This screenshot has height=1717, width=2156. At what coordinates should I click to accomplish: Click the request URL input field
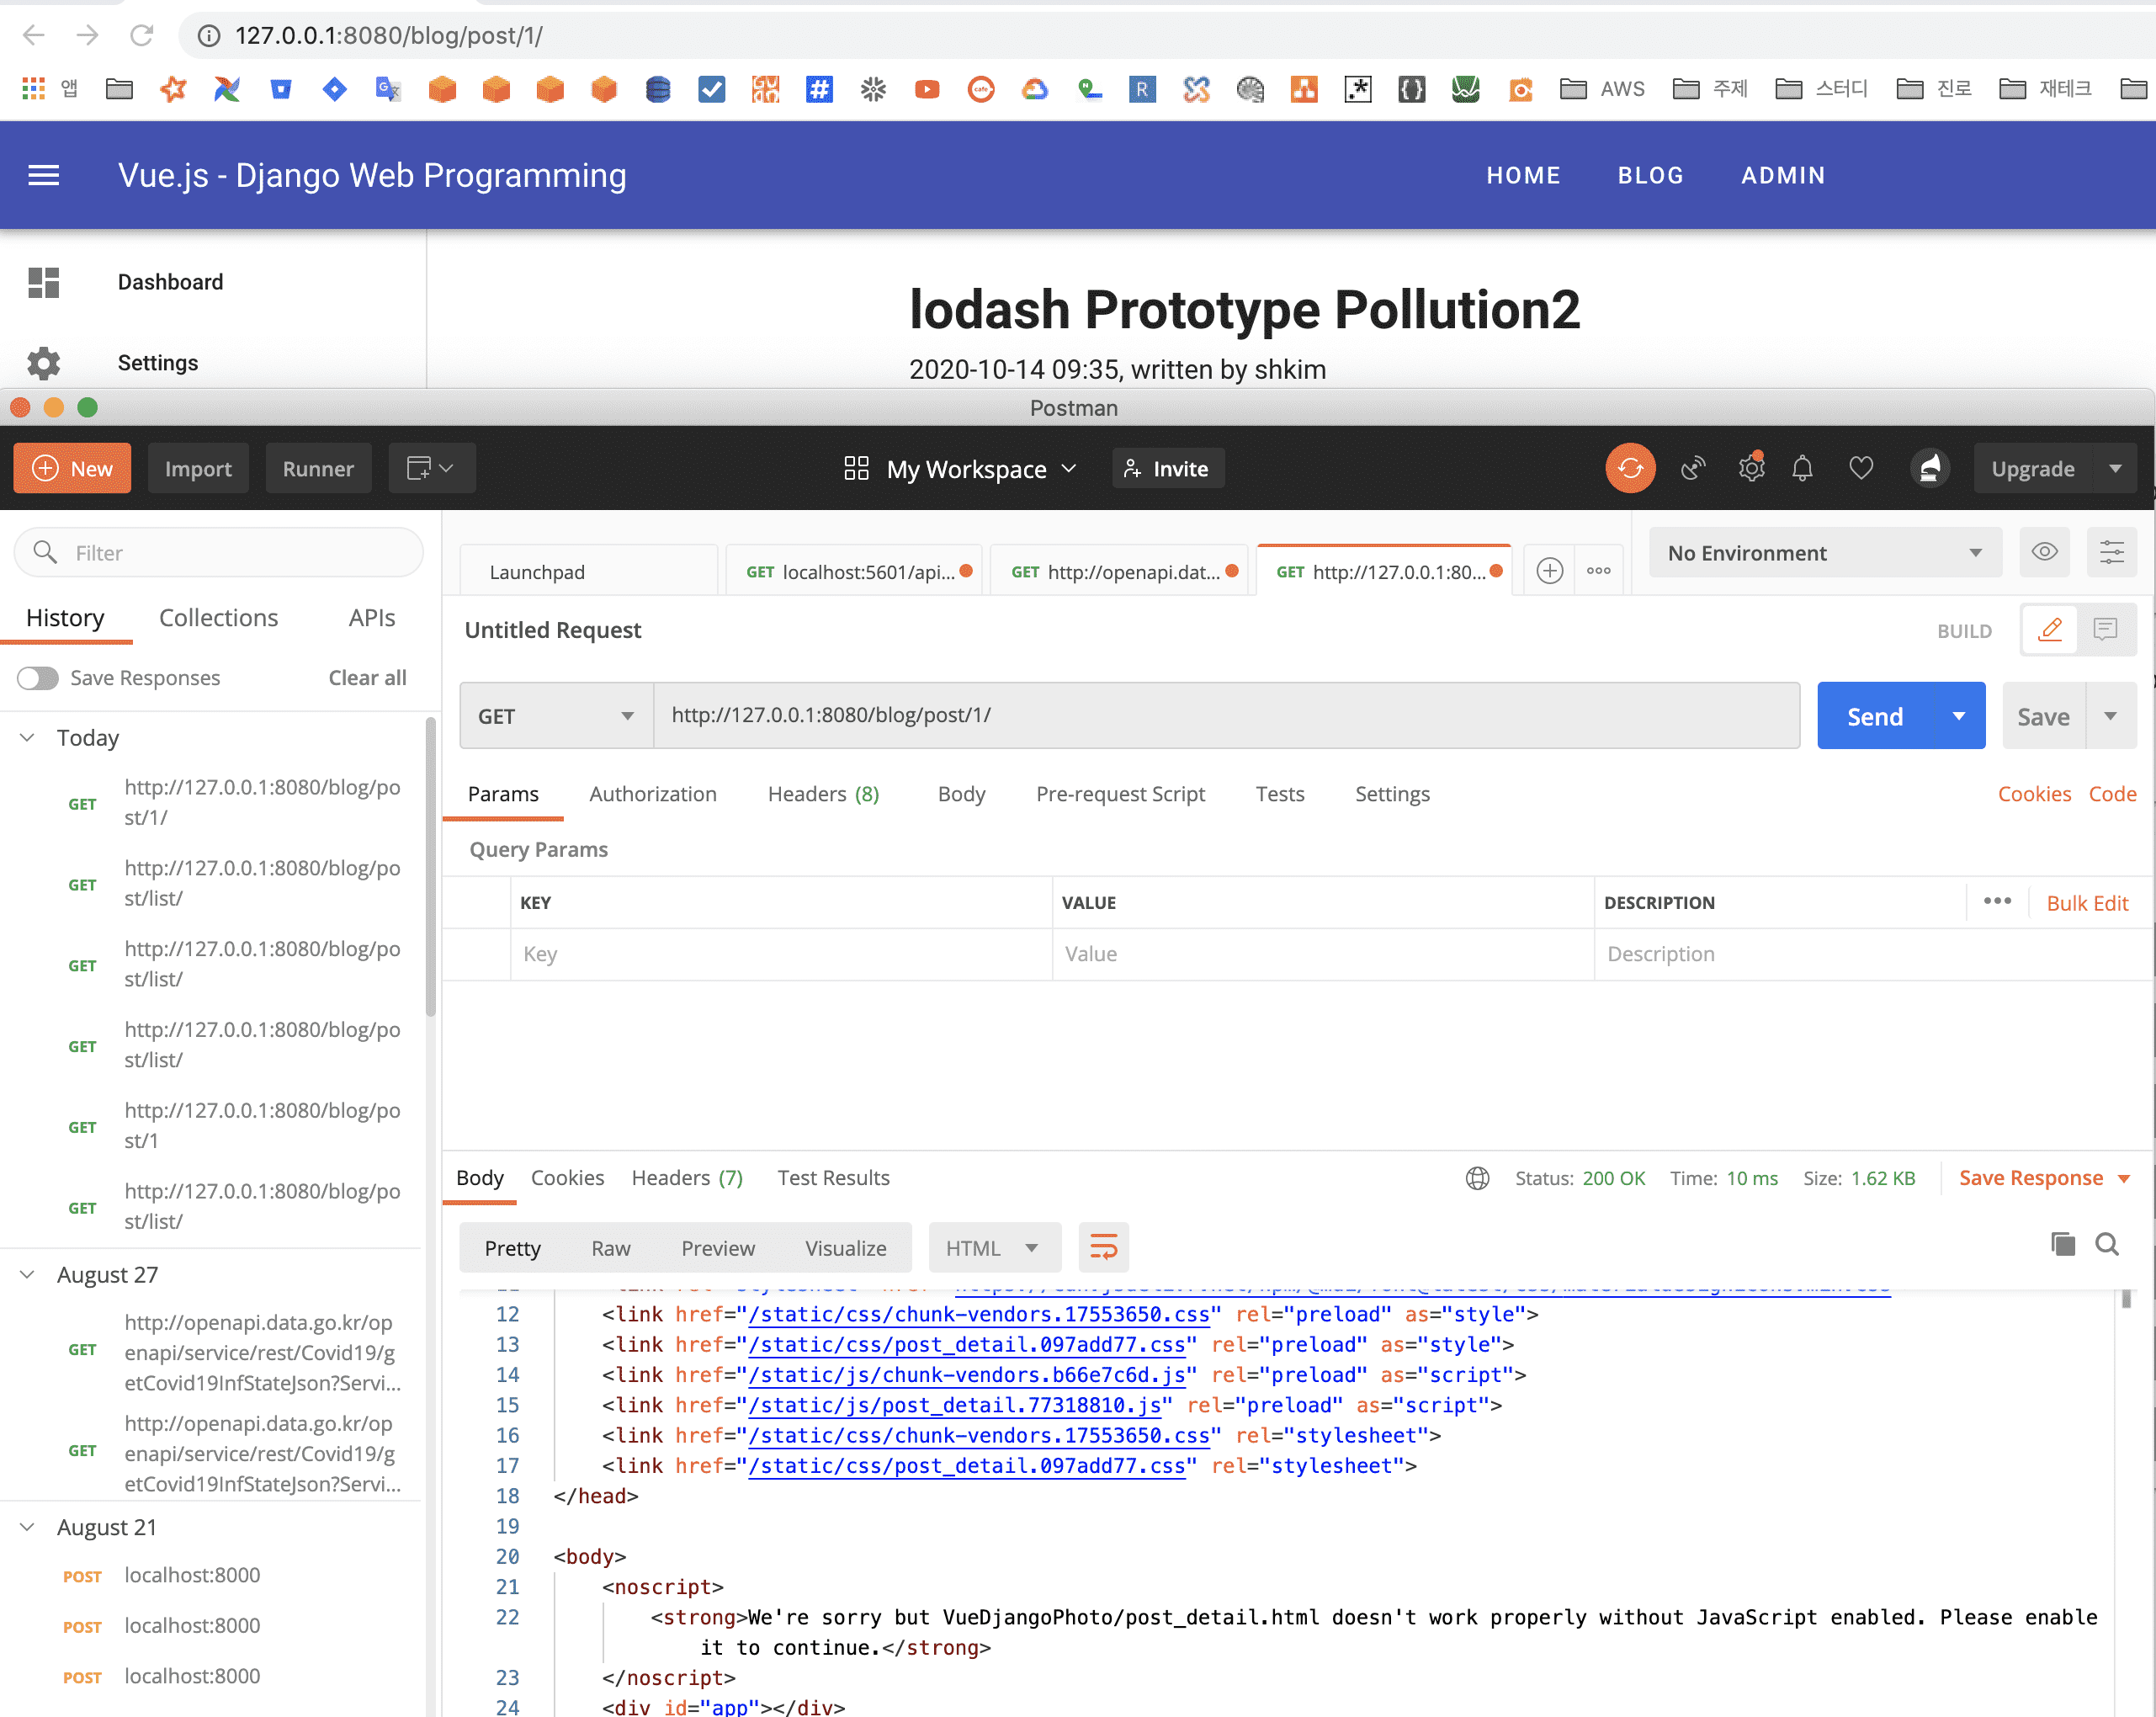[1226, 716]
